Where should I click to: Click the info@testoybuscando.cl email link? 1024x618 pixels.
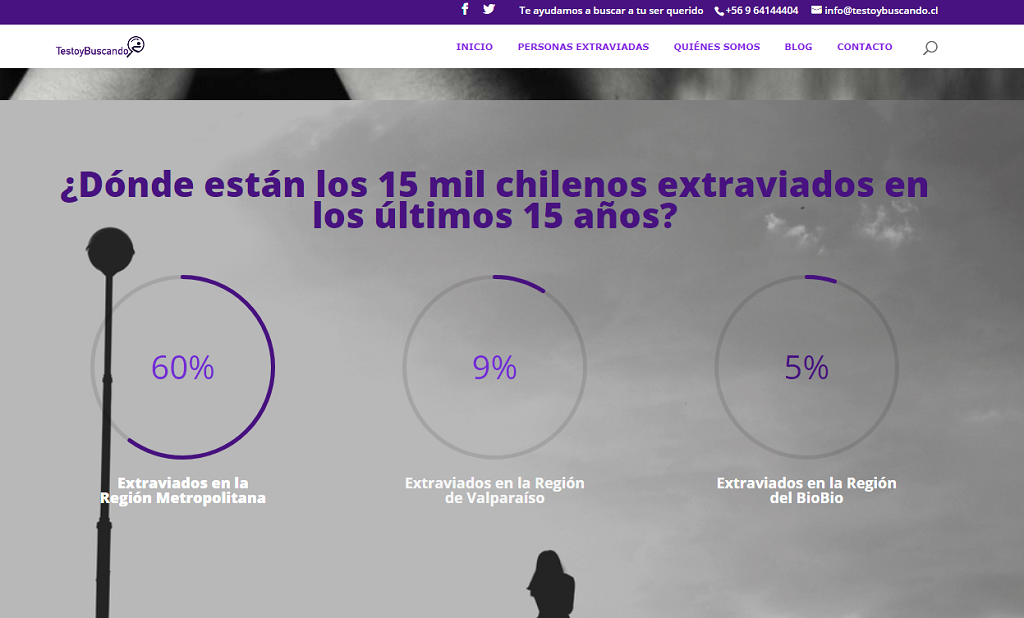point(881,10)
